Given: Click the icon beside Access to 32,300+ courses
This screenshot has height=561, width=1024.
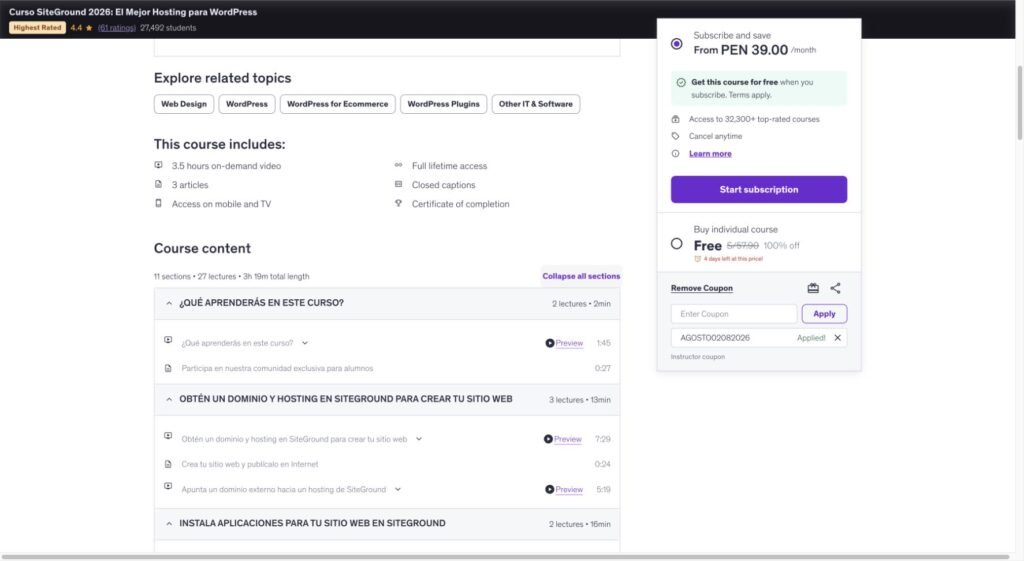Looking at the screenshot, I should (675, 119).
